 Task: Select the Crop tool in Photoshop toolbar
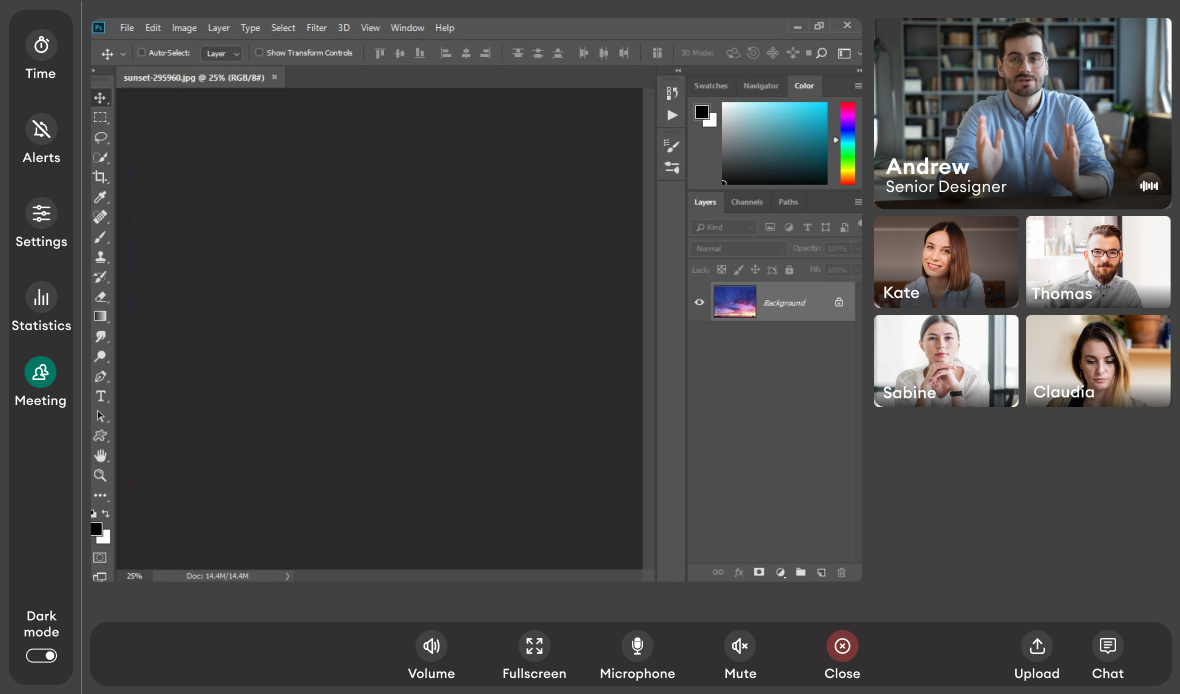click(100, 177)
